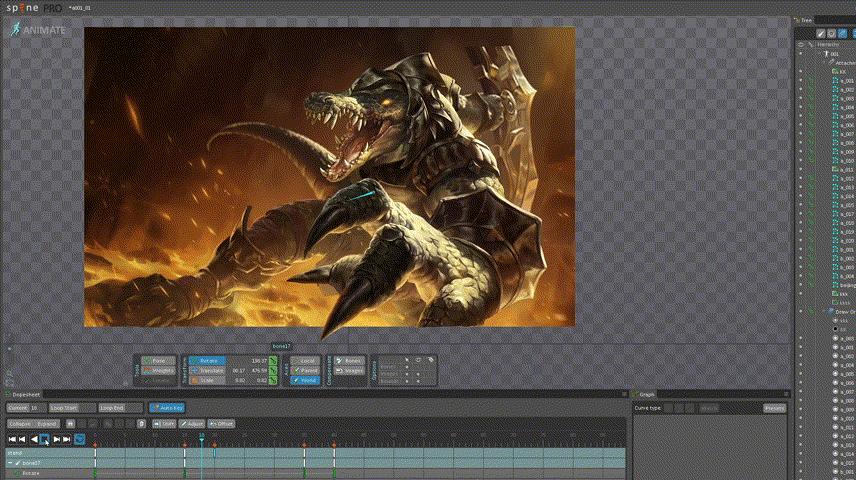Toggle the Auto Key button
Image resolution: width=856 pixels, height=480 pixels.
[166, 408]
